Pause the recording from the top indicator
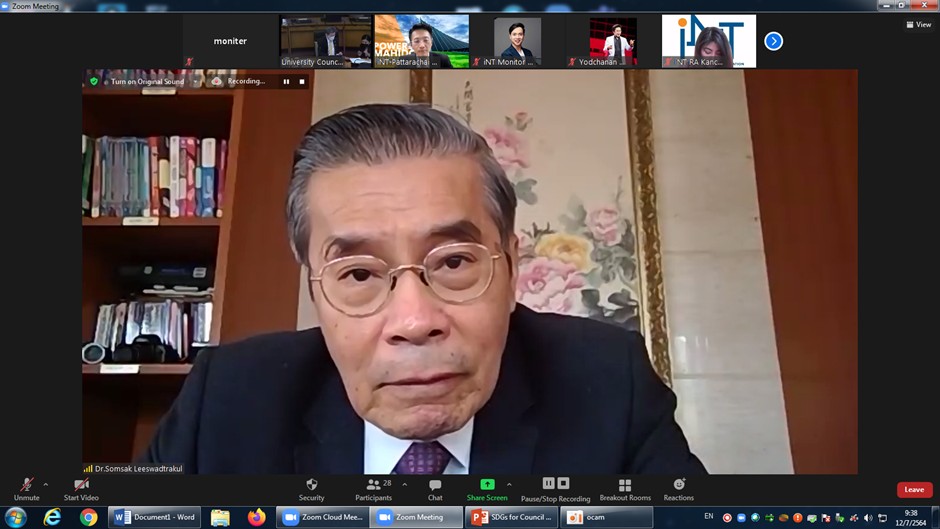This screenshot has height=529, width=940. pos(286,81)
